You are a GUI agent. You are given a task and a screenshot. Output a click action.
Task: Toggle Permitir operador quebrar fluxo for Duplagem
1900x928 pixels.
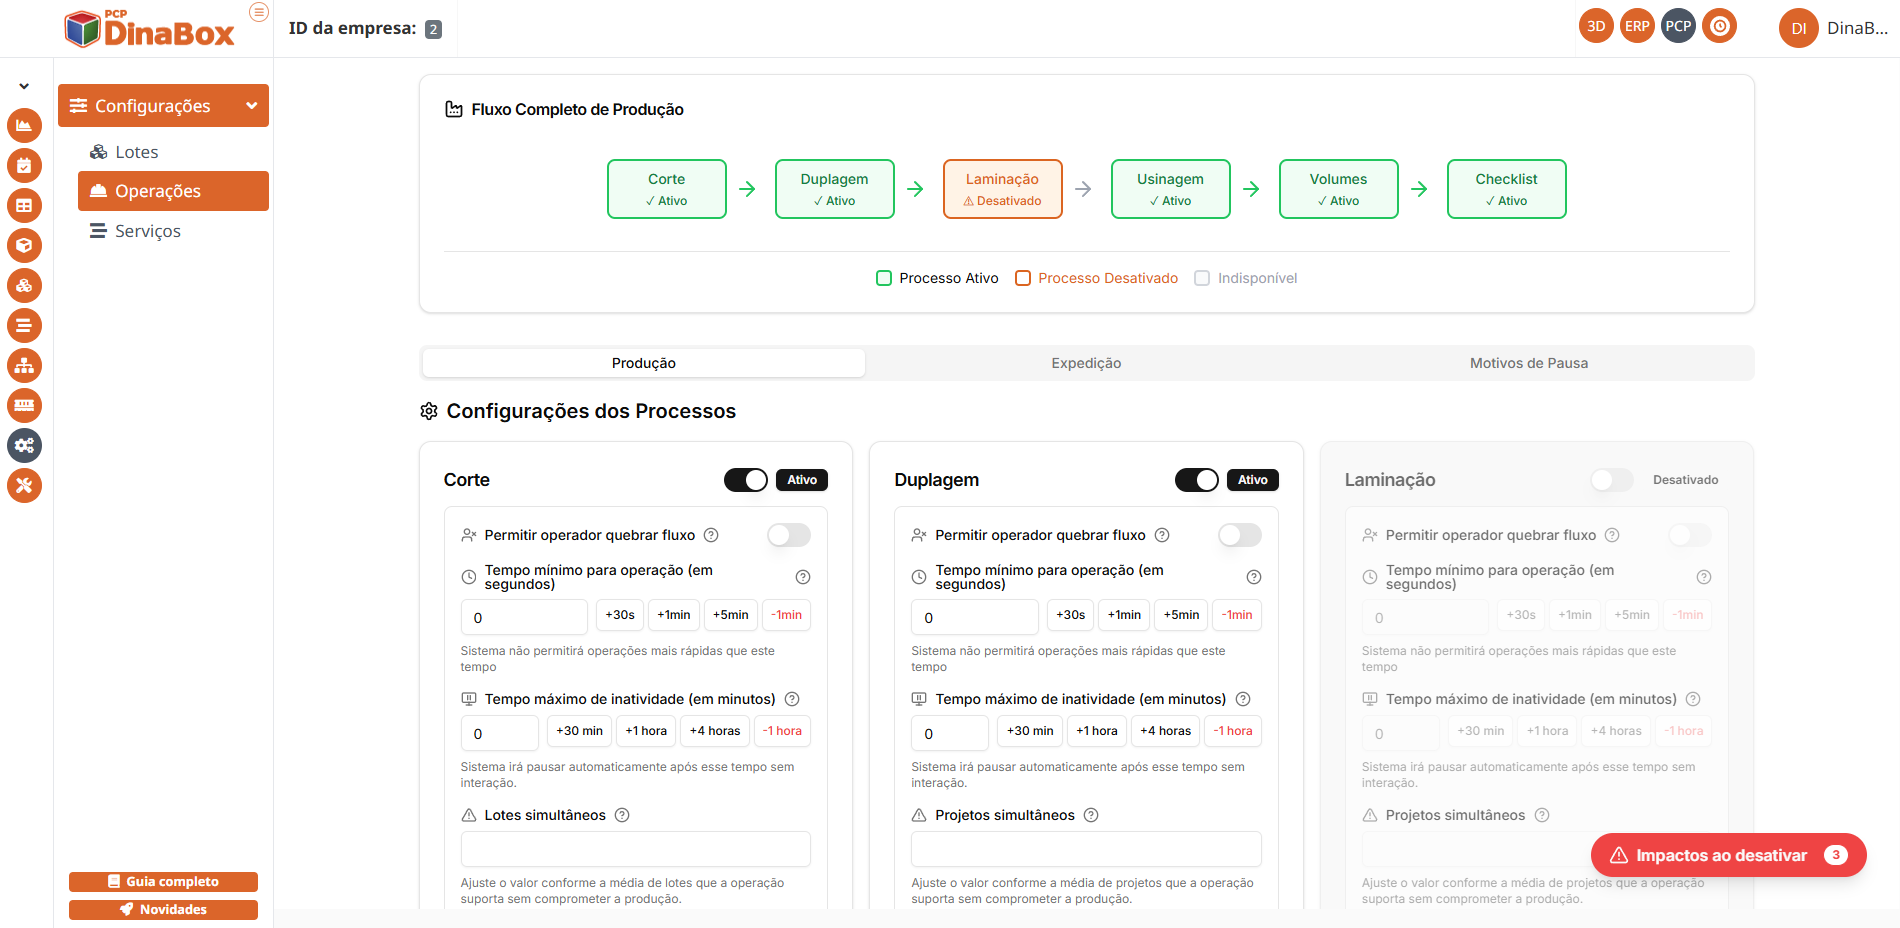coord(1239,535)
